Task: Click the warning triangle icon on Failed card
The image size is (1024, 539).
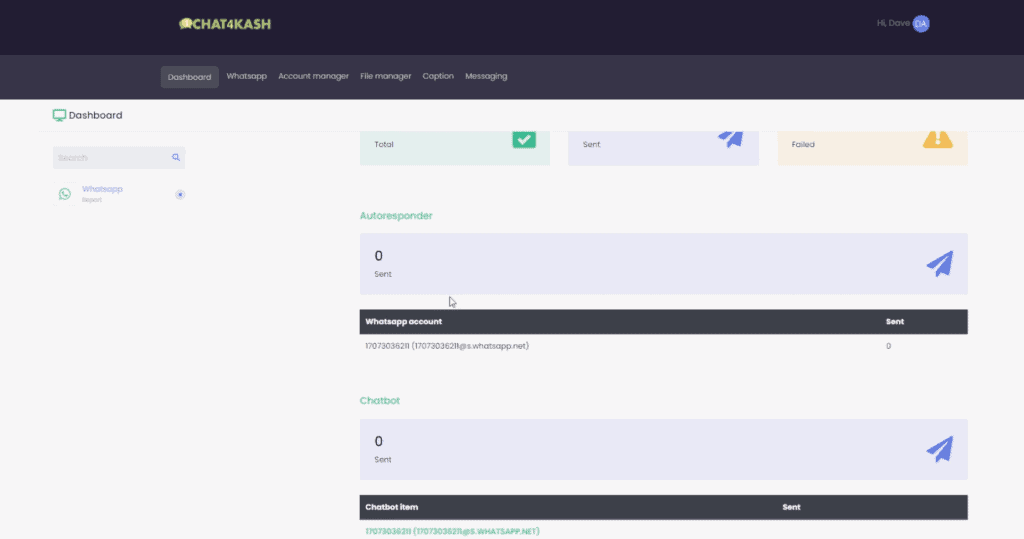Action: [x=938, y=139]
